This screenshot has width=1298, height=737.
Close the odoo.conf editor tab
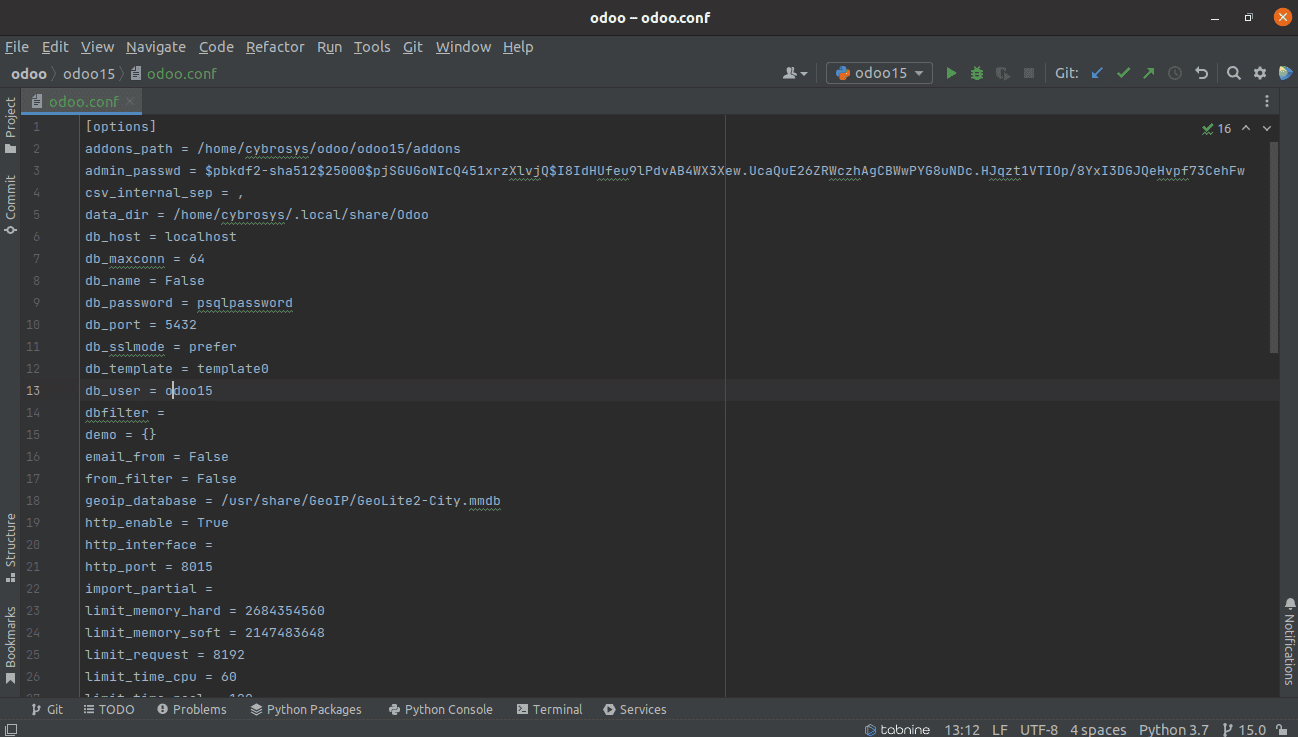tap(130, 101)
